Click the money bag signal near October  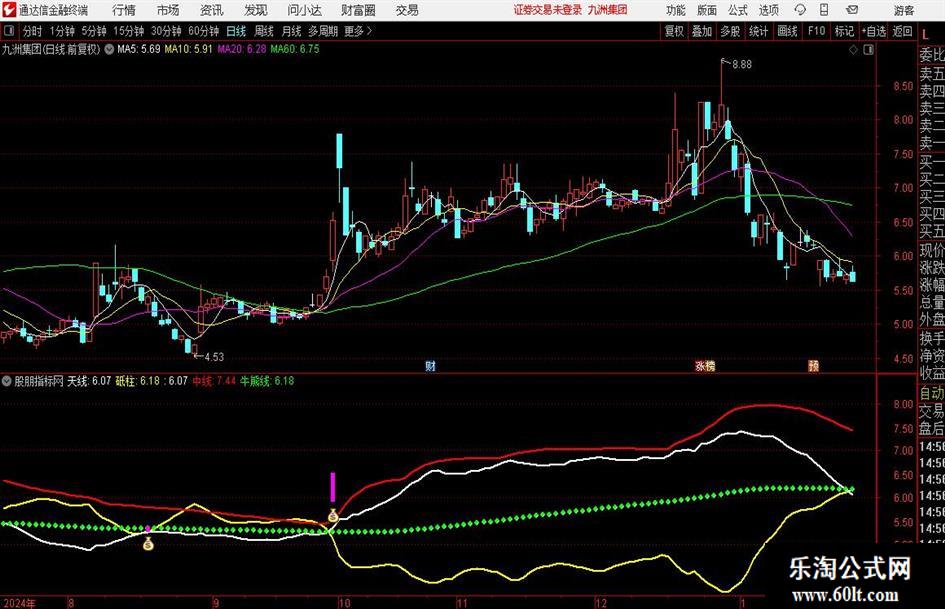(x=333, y=516)
